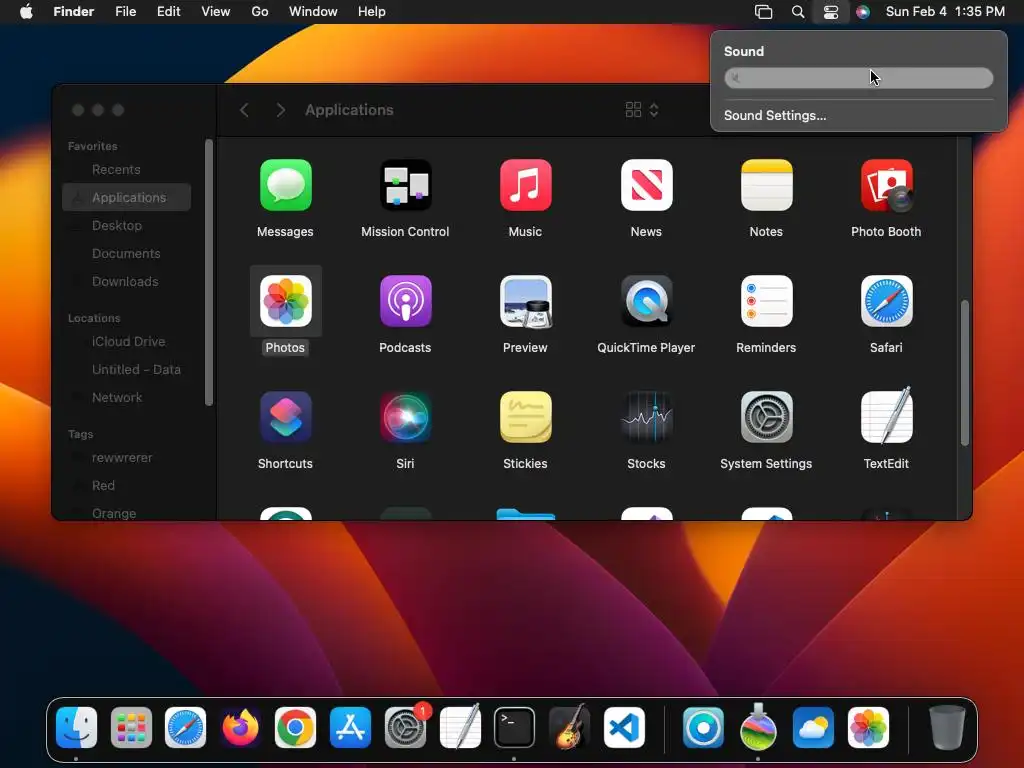This screenshot has width=1024, height=768.
Task: Select the News app icon
Action: point(647,185)
